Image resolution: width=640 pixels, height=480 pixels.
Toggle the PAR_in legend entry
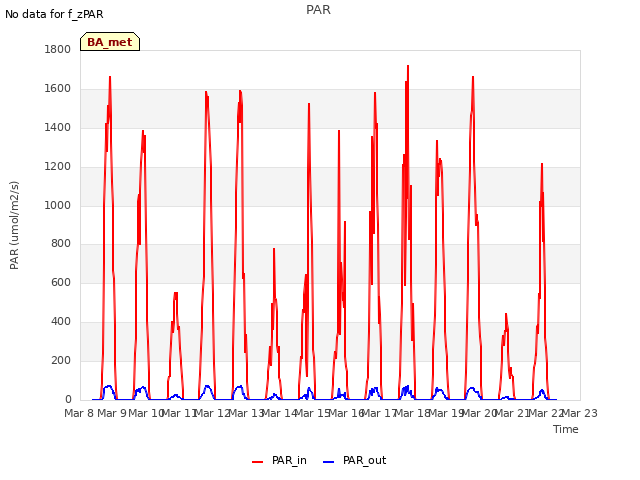[x=280, y=460]
